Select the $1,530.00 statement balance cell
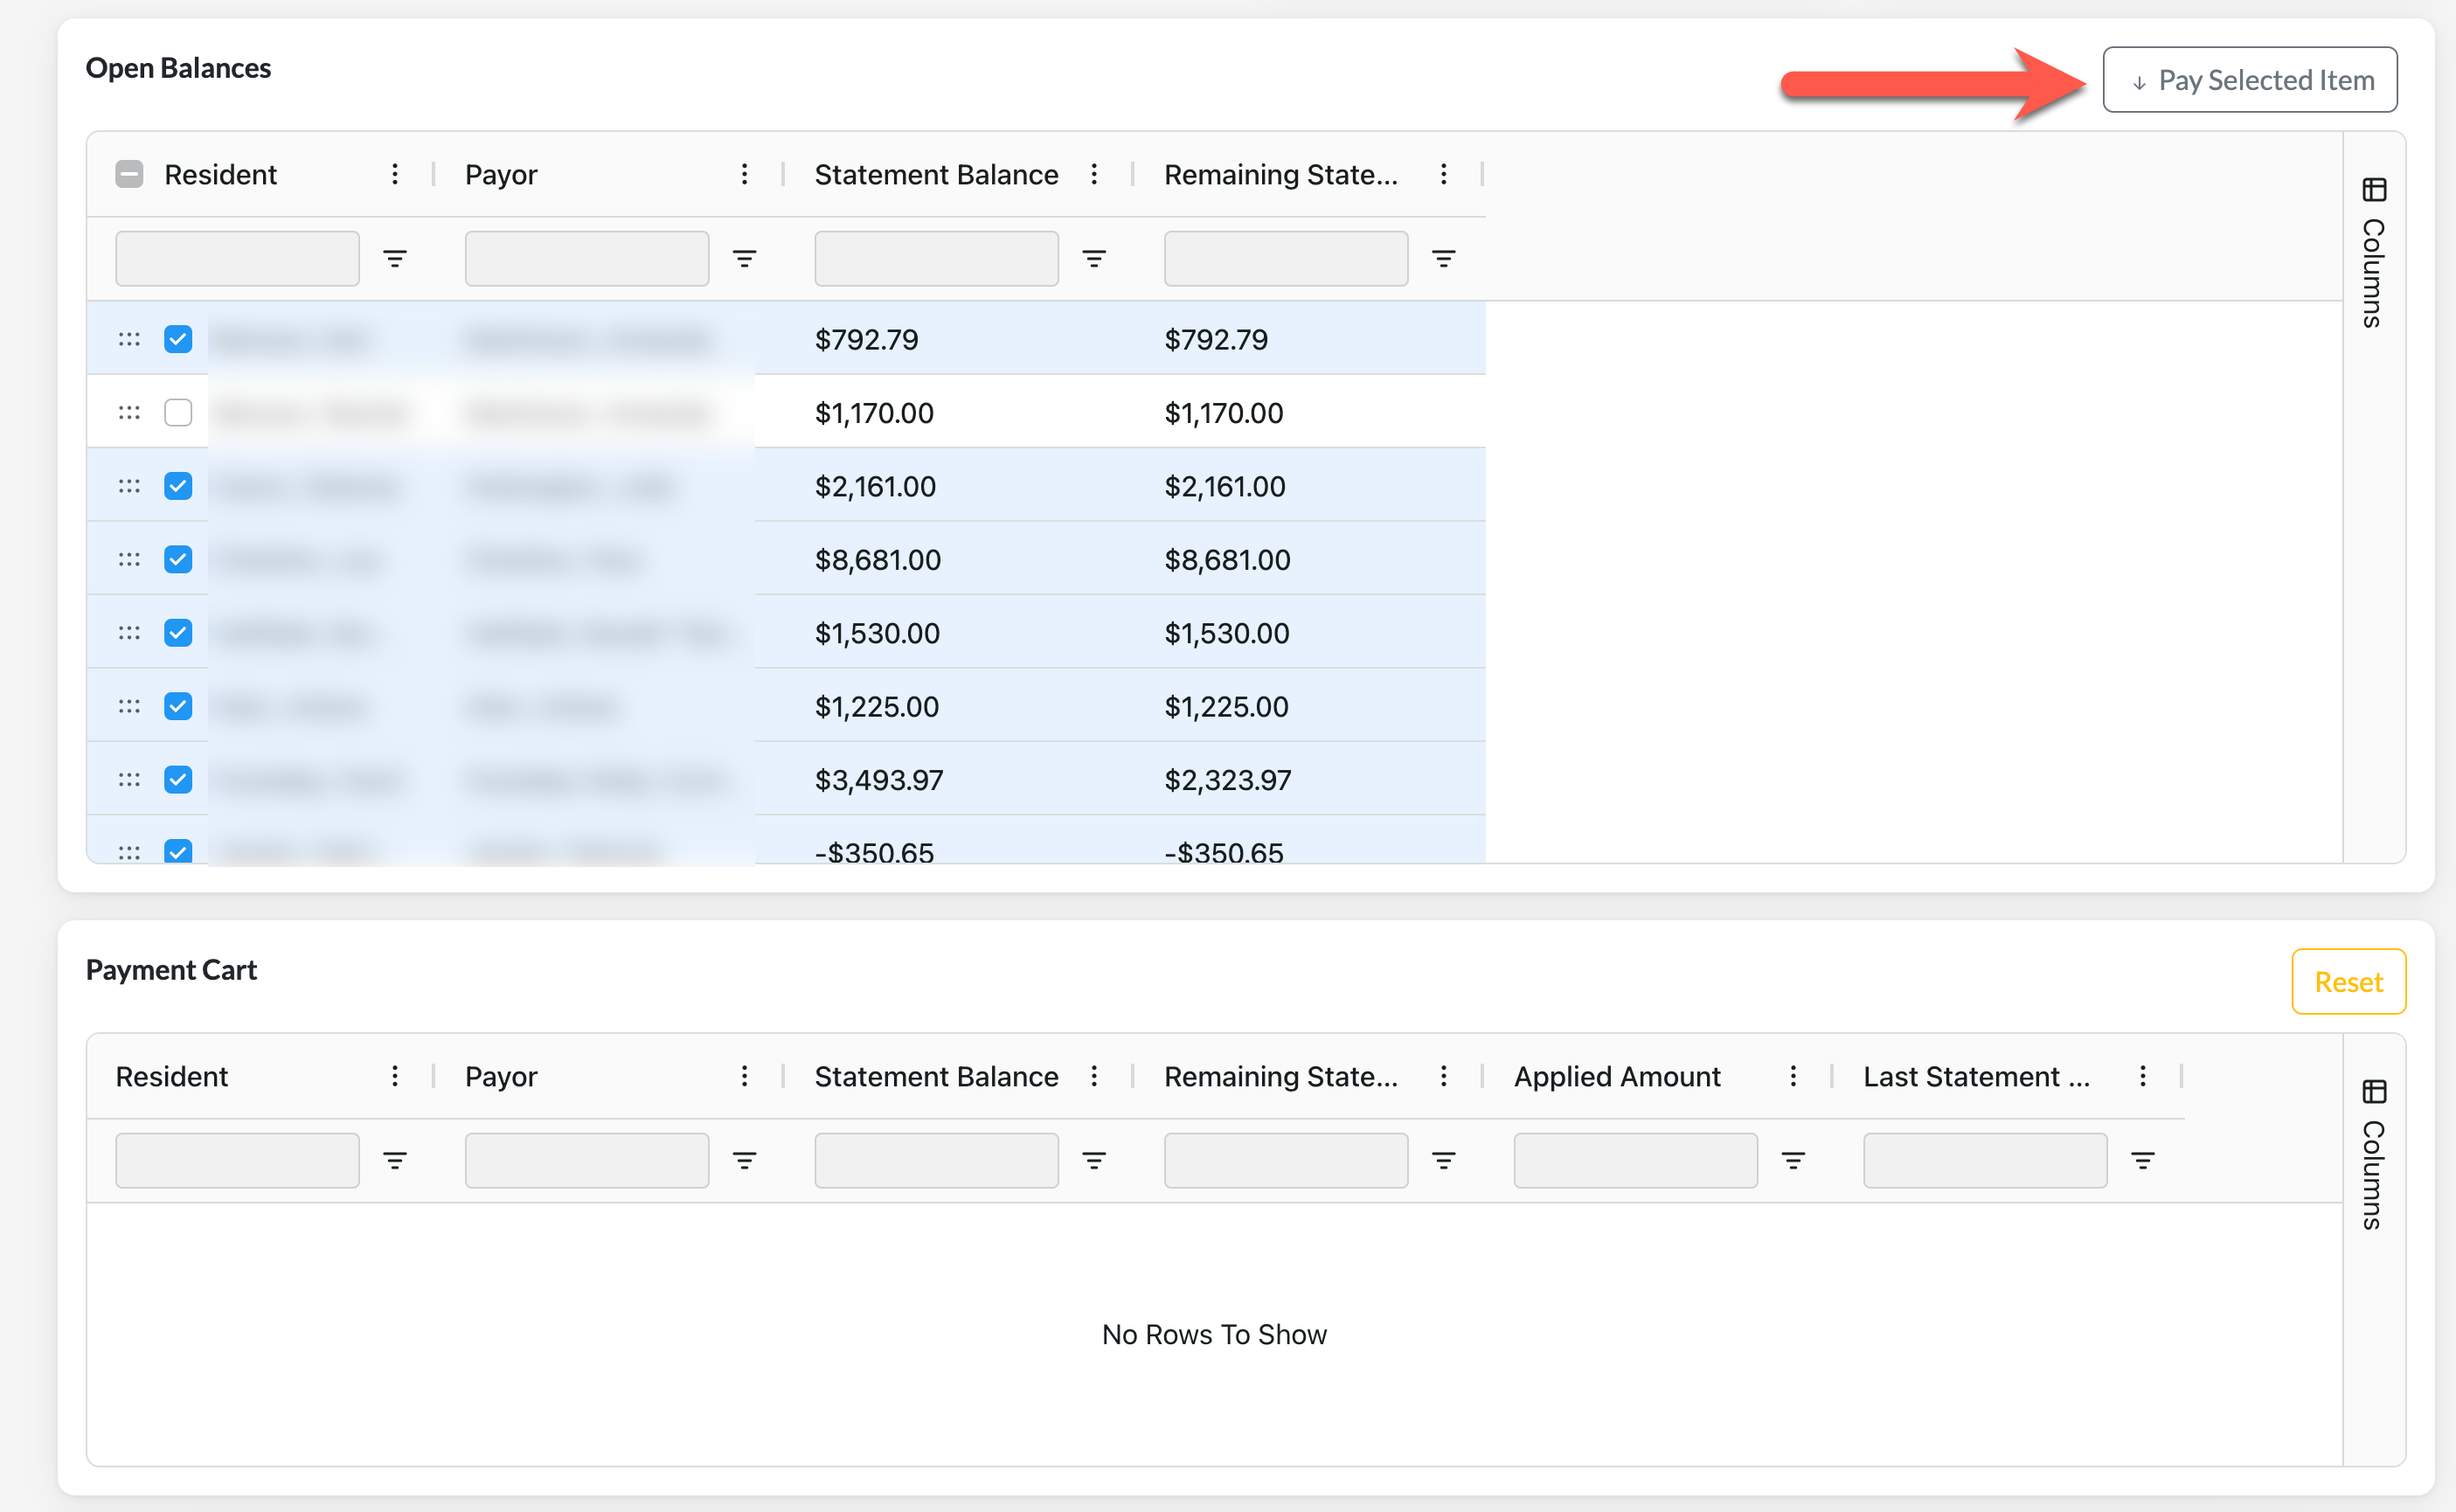This screenshot has height=1512, width=2456. [x=877, y=633]
